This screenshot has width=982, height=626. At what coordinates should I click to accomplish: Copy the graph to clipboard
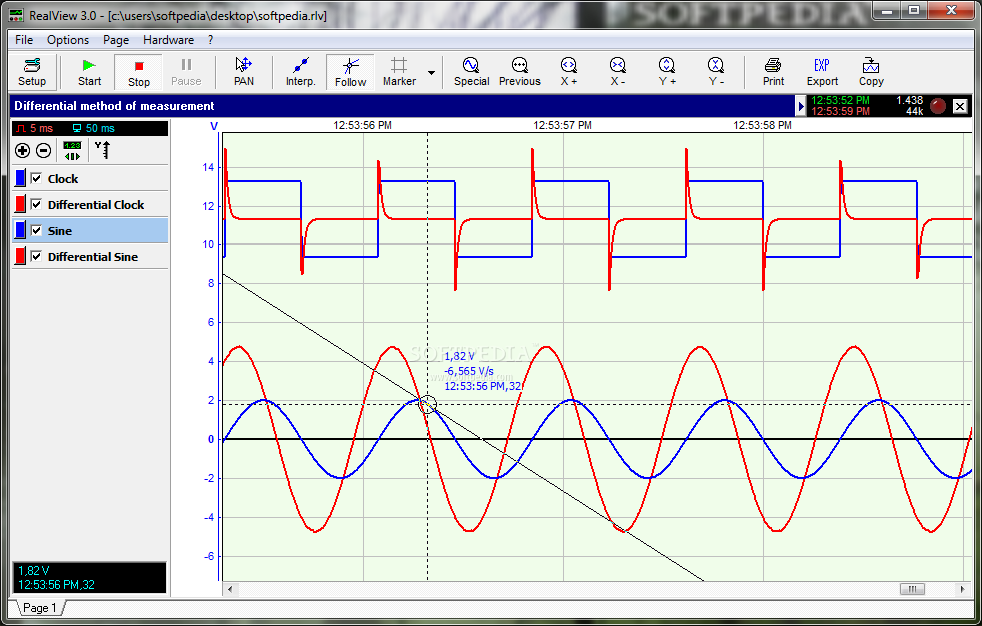click(x=871, y=72)
